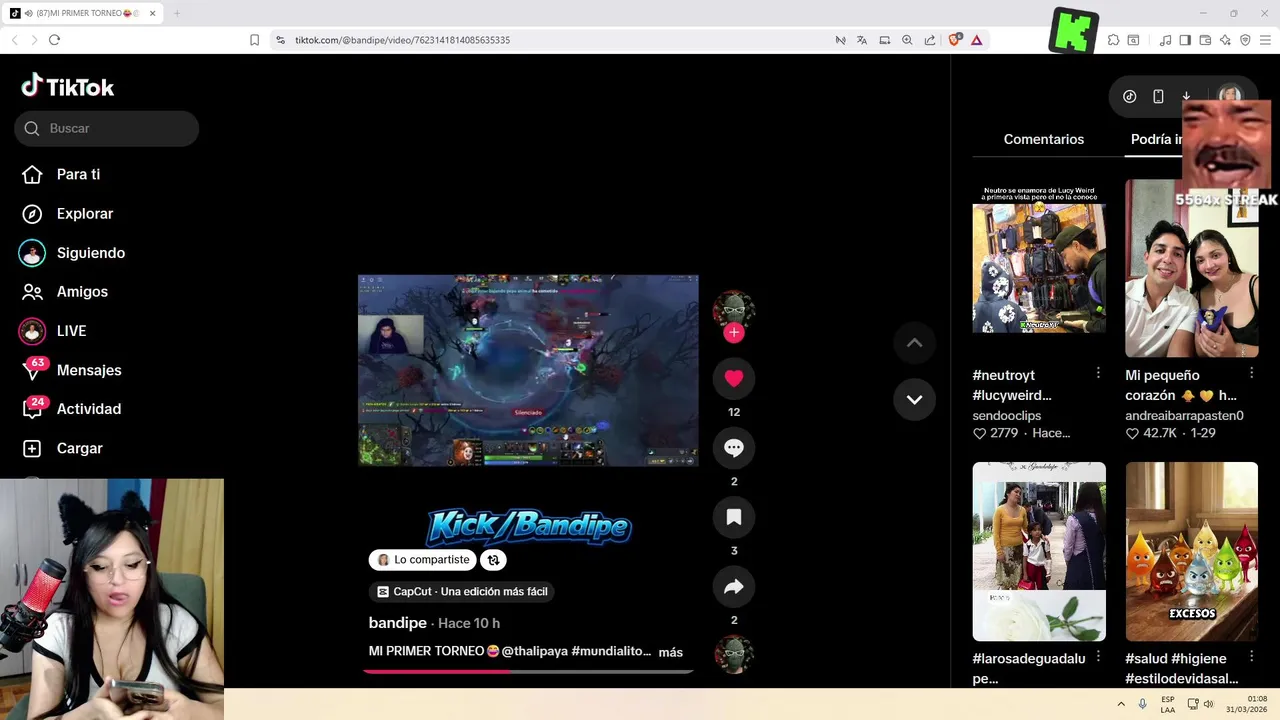Open the EXCESOS recommended video thumbnail
The width and height of the screenshot is (1280, 720).
[1191, 551]
